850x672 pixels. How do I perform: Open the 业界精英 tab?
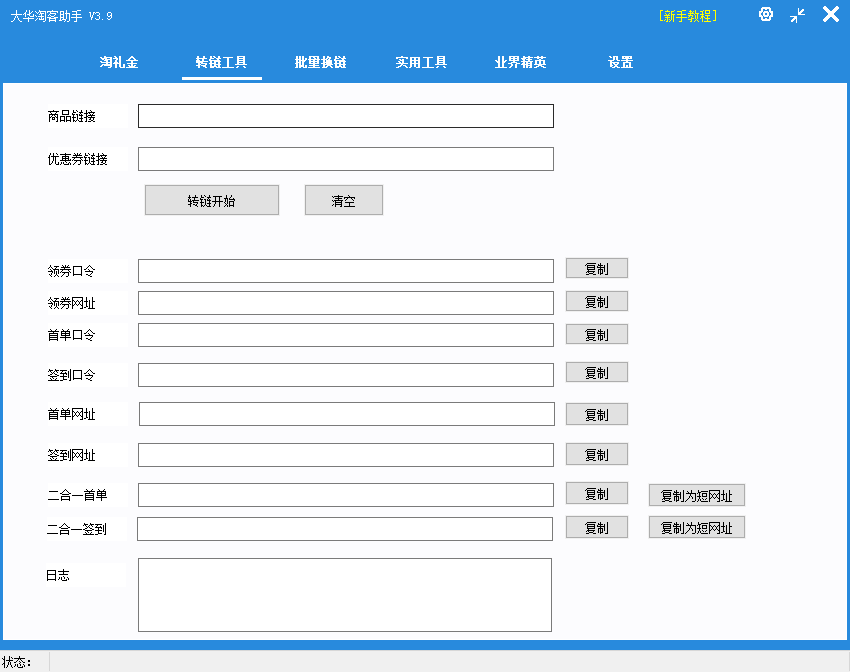pyautogui.click(x=520, y=62)
